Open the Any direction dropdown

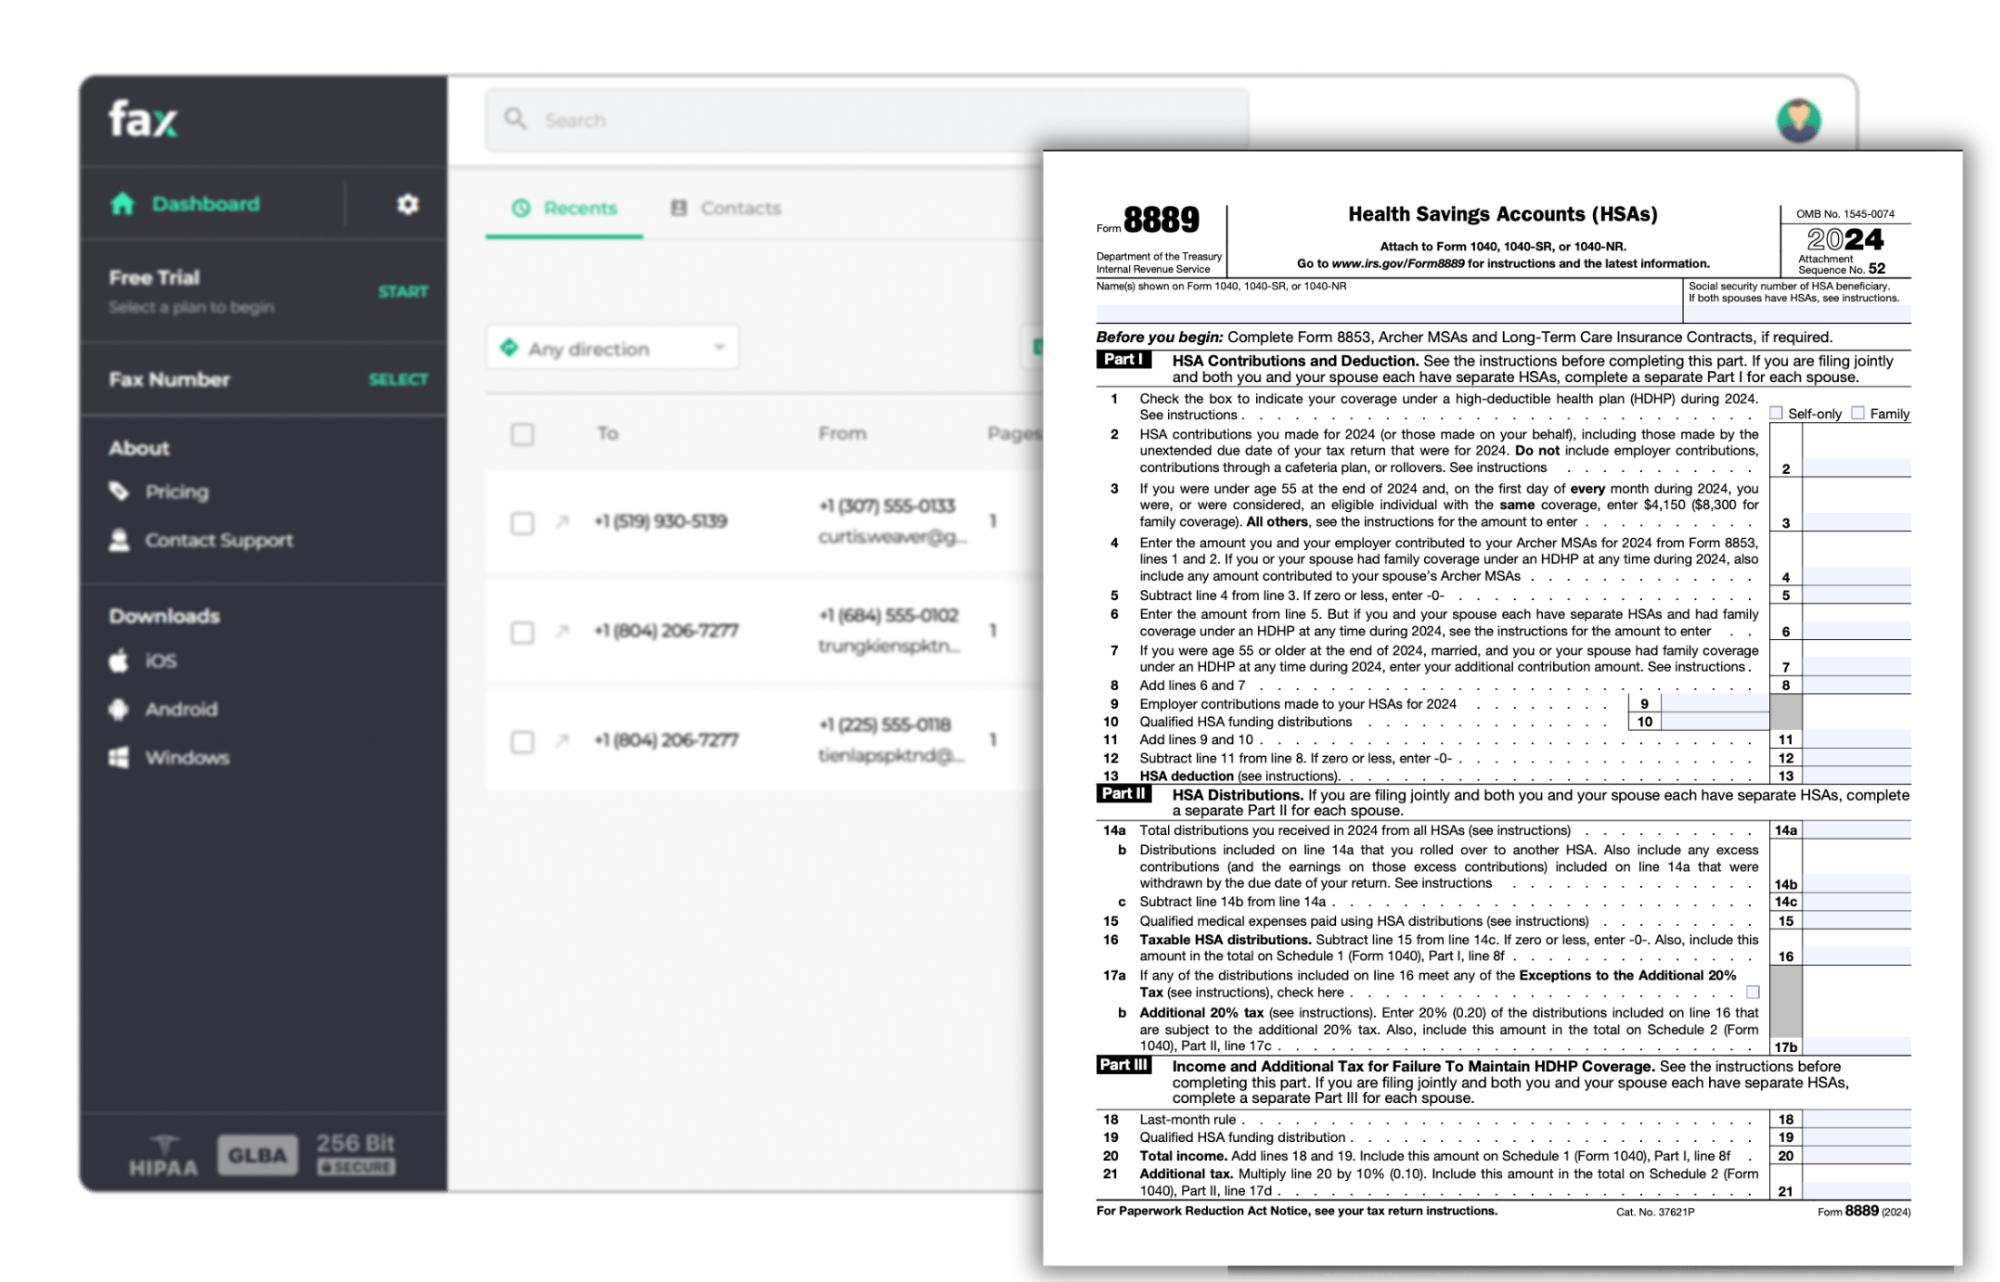pos(612,348)
